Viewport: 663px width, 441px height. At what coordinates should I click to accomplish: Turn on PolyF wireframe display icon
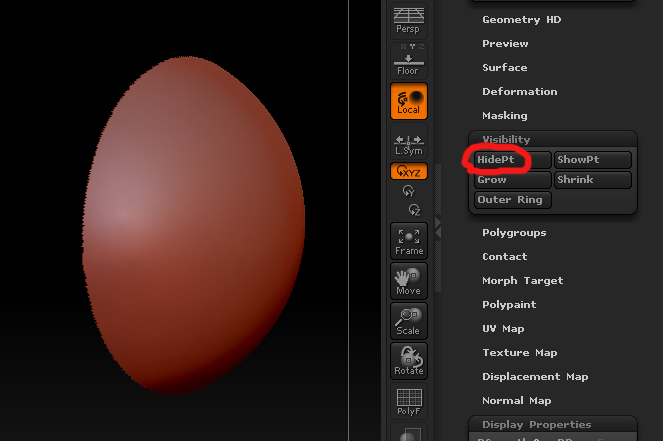coord(408,402)
